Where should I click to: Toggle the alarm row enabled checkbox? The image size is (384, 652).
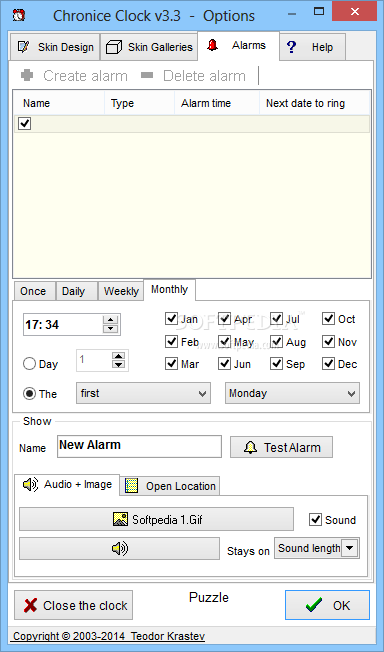(x=25, y=123)
